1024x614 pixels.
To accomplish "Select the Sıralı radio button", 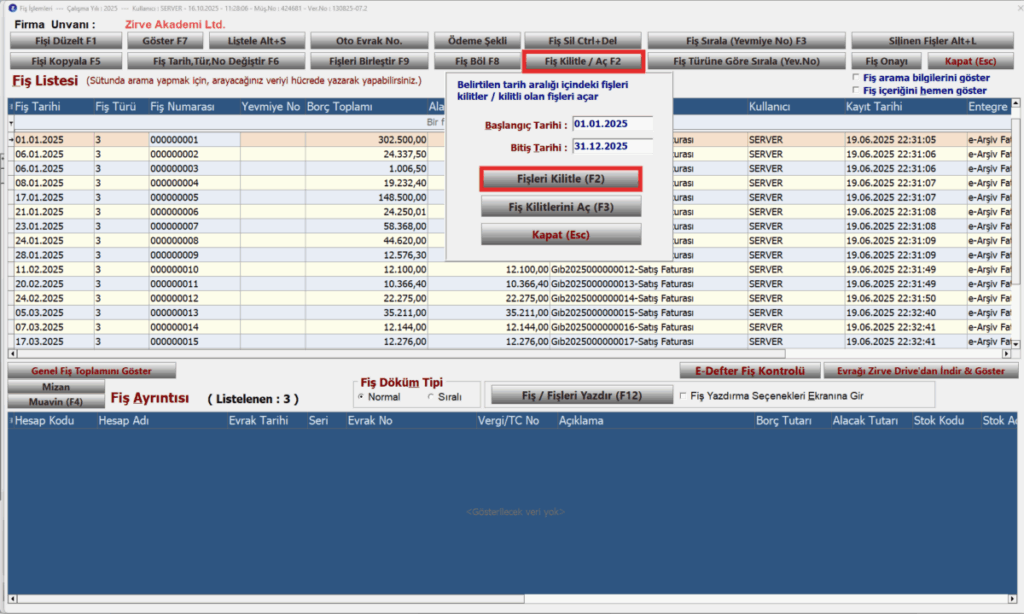I will pyautogui.click(x=430, y=397).
